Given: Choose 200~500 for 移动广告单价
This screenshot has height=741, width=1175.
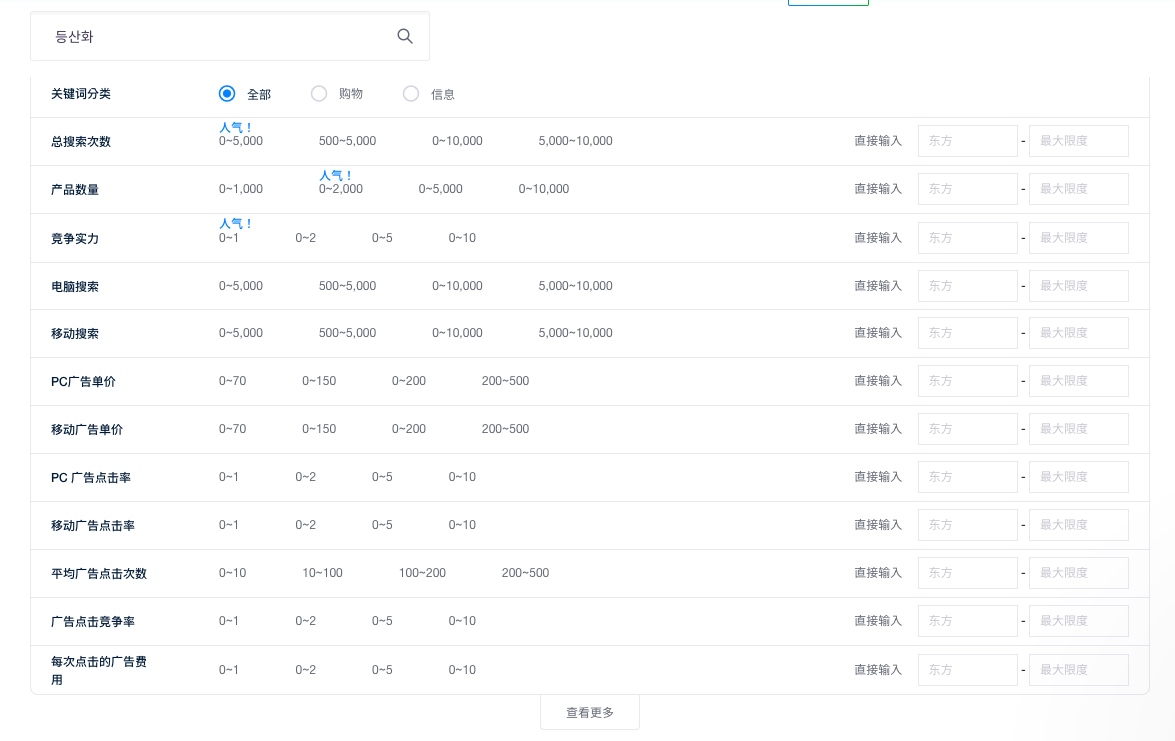Looking at the screenshot, I should click(x=505, y=429).
